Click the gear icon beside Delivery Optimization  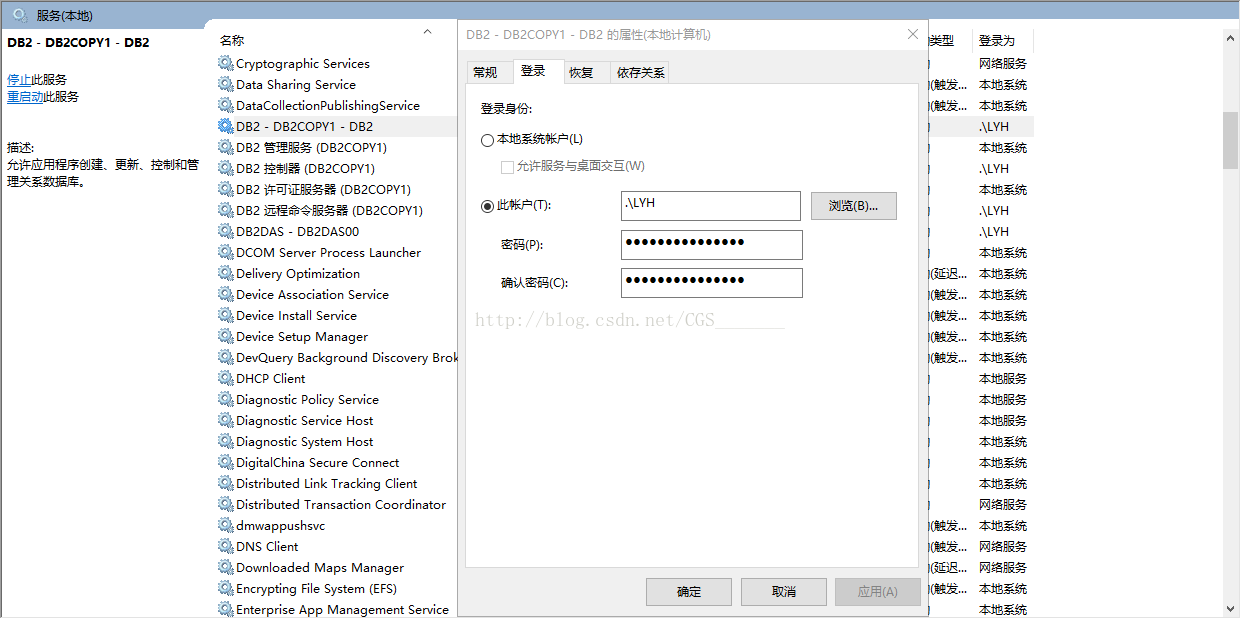pos(226,273)
